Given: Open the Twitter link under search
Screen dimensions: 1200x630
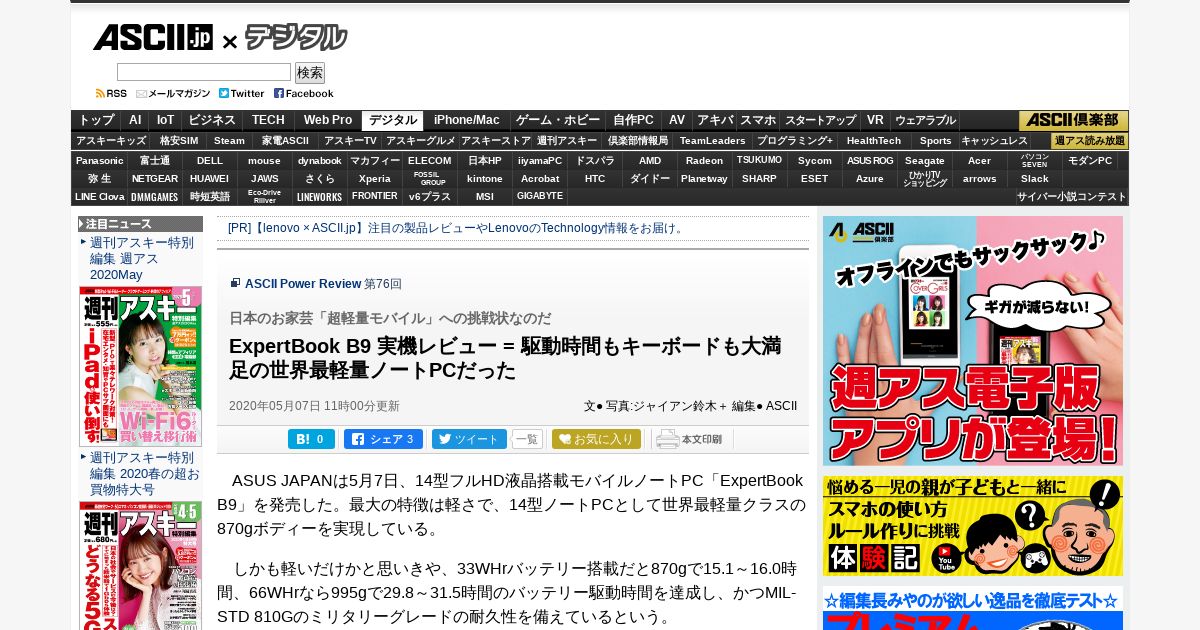Looking at the screenshot, I should pos(242,93).
